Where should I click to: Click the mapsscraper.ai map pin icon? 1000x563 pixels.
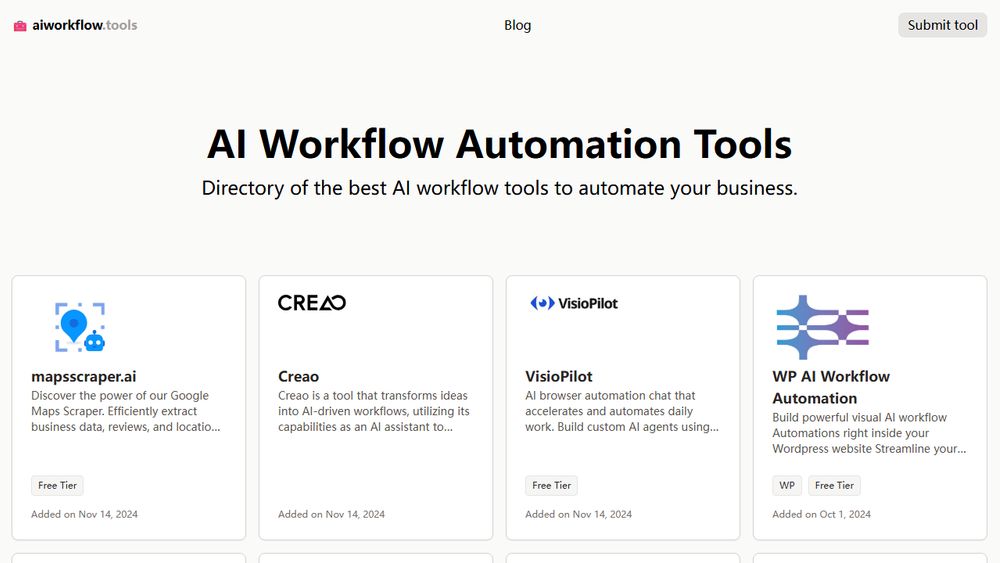coord(80,327)
